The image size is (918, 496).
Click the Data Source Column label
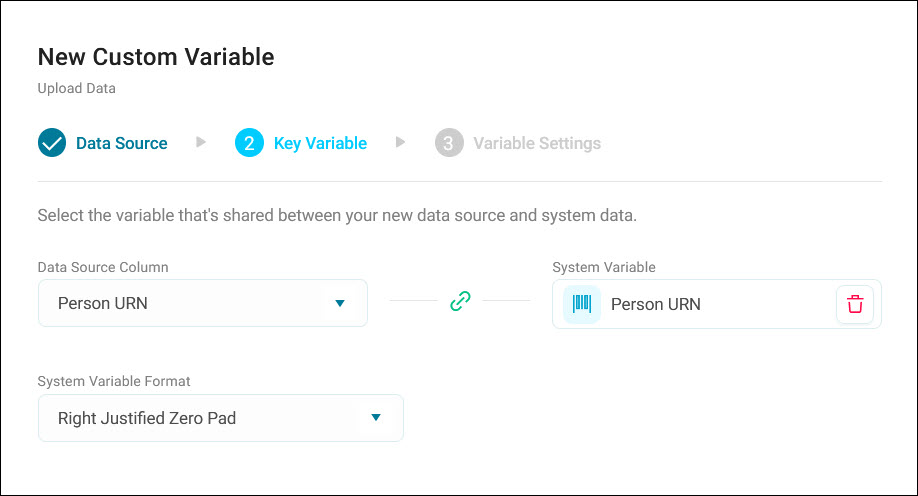(x=103, y=267)
